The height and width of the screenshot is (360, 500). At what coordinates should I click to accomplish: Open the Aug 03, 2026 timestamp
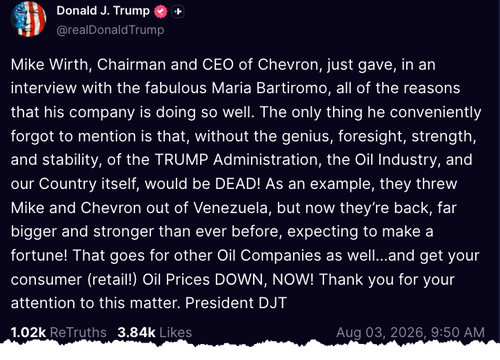point(410,332)
